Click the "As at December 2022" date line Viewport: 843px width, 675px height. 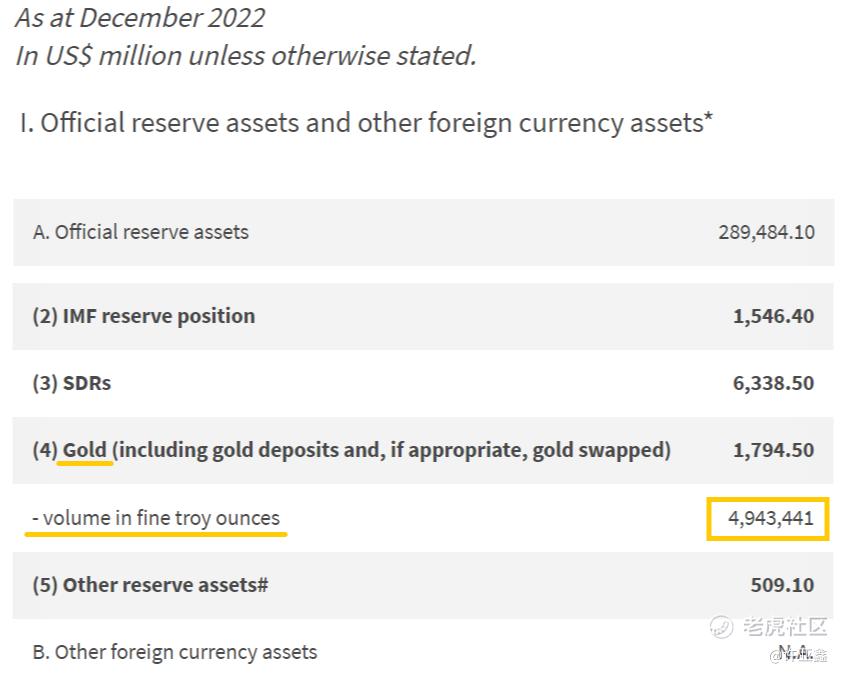coord(140,18)
